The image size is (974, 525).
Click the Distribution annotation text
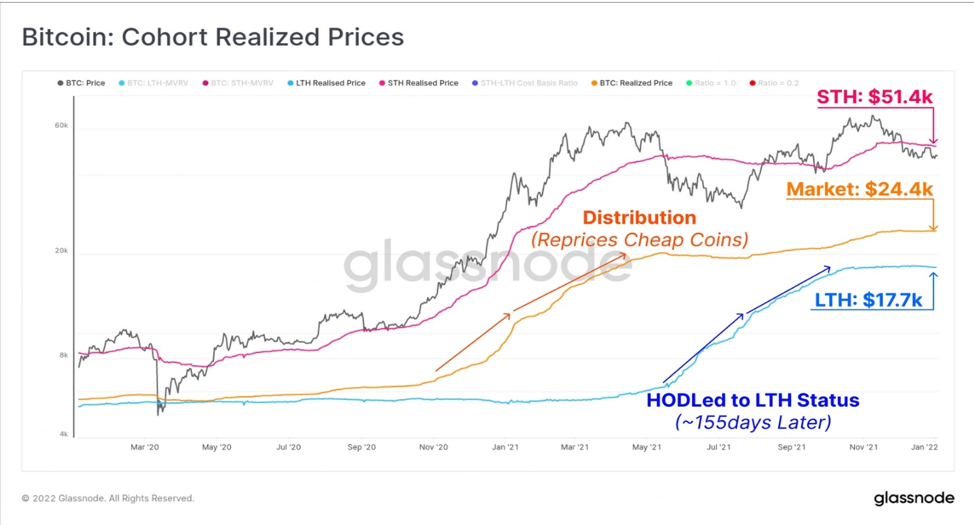point(639,217)
